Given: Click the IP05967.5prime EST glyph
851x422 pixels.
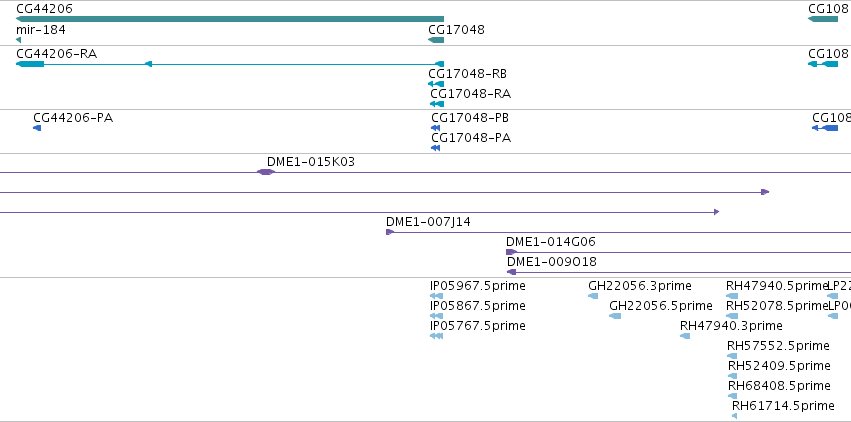Looking at the screenshot, I should tap(436, 296).
